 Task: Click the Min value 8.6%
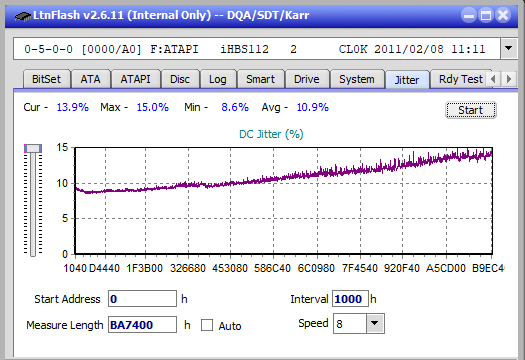[235, 107]
